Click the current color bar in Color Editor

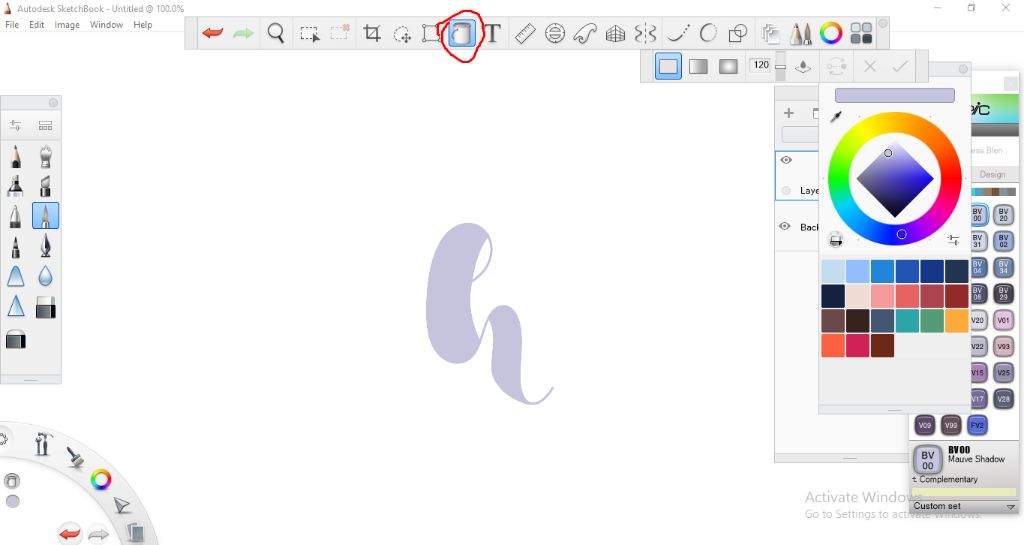click(x=895, y=95)
